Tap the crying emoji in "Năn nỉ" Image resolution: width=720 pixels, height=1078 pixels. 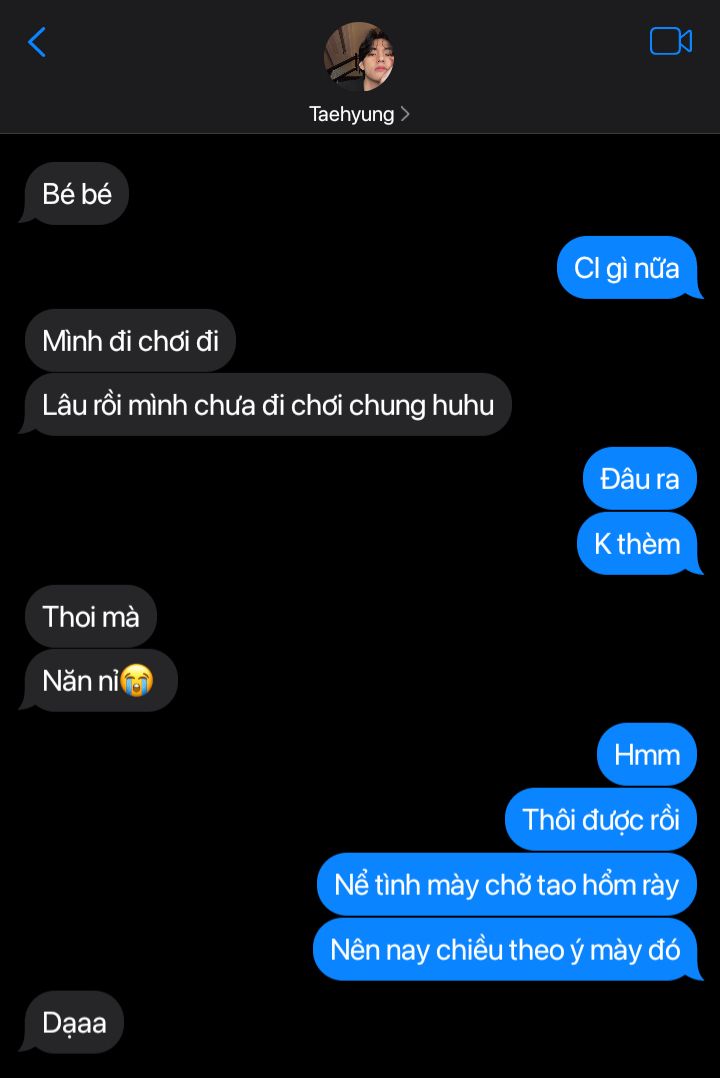[136, 681]
